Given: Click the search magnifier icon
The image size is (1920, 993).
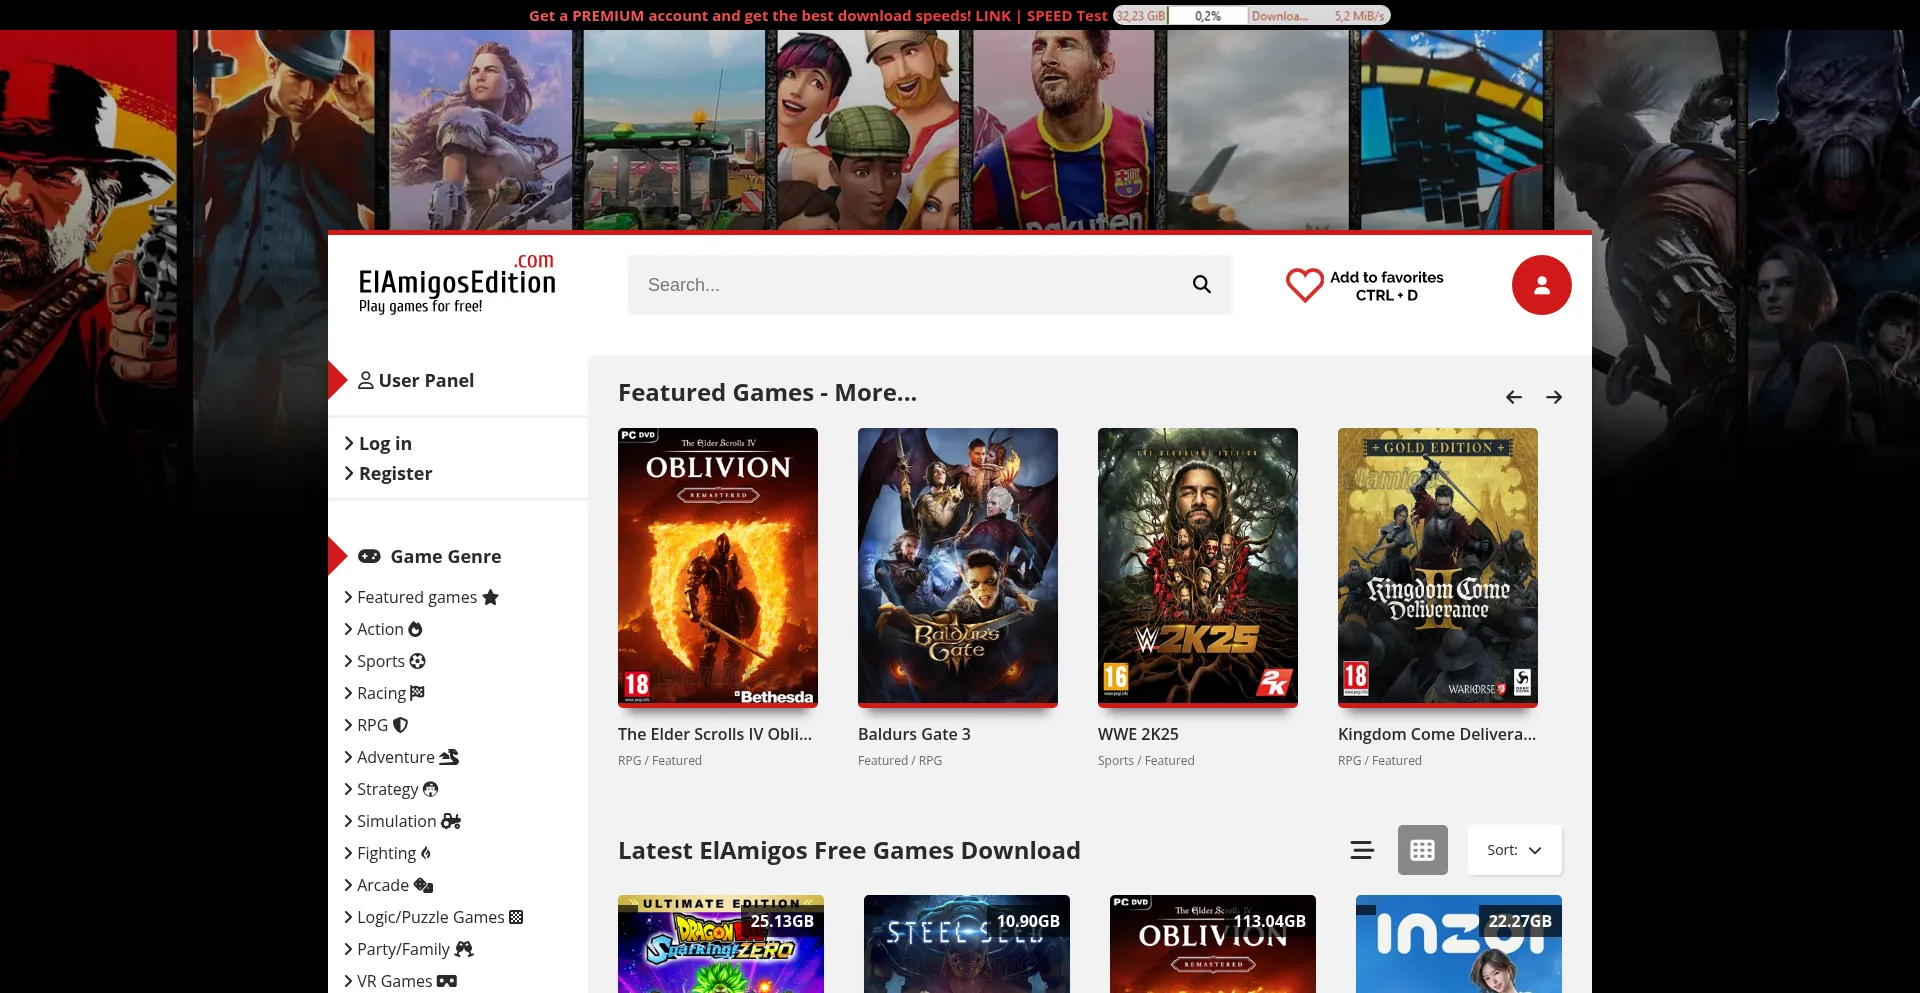Looking at the screenshot, I should 1201,285.
